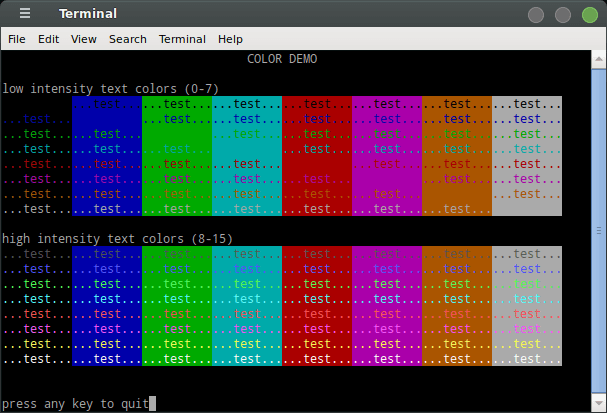Click the second gray window button

562,15
